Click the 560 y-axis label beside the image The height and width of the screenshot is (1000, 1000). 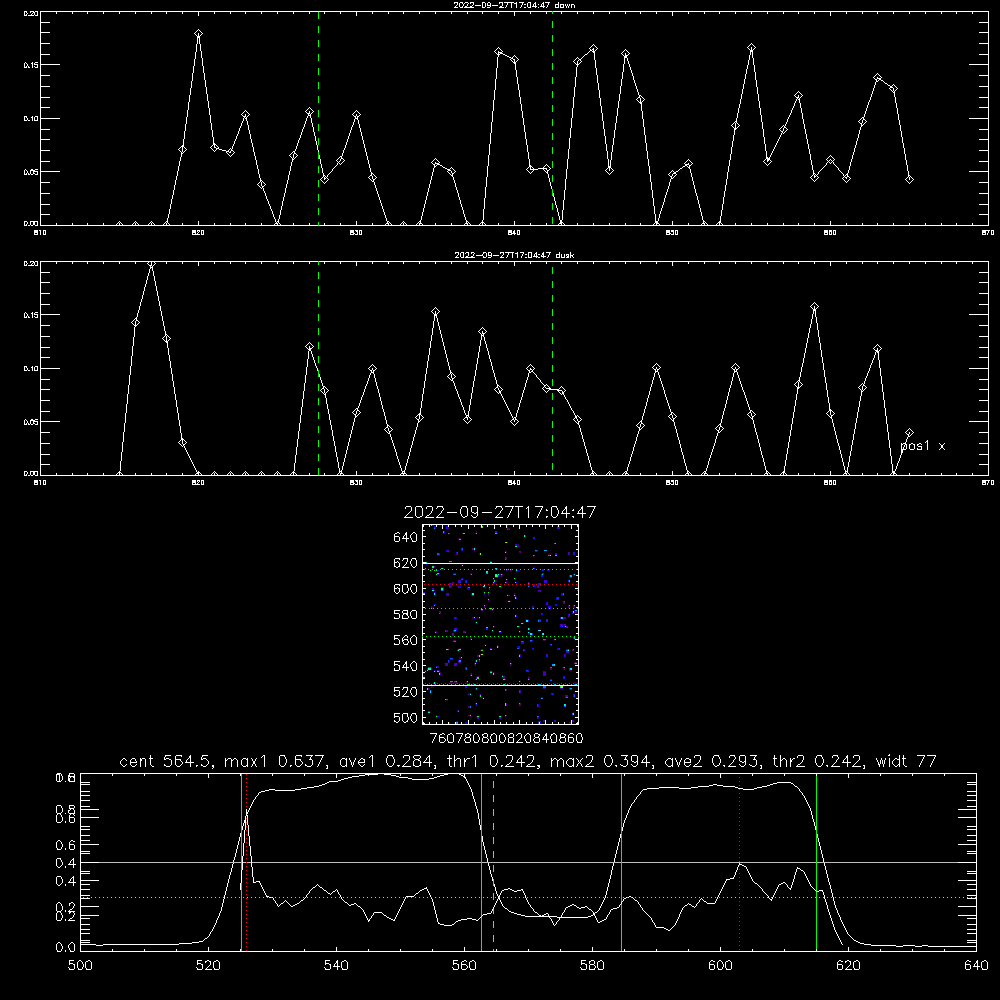pos(406,640)
